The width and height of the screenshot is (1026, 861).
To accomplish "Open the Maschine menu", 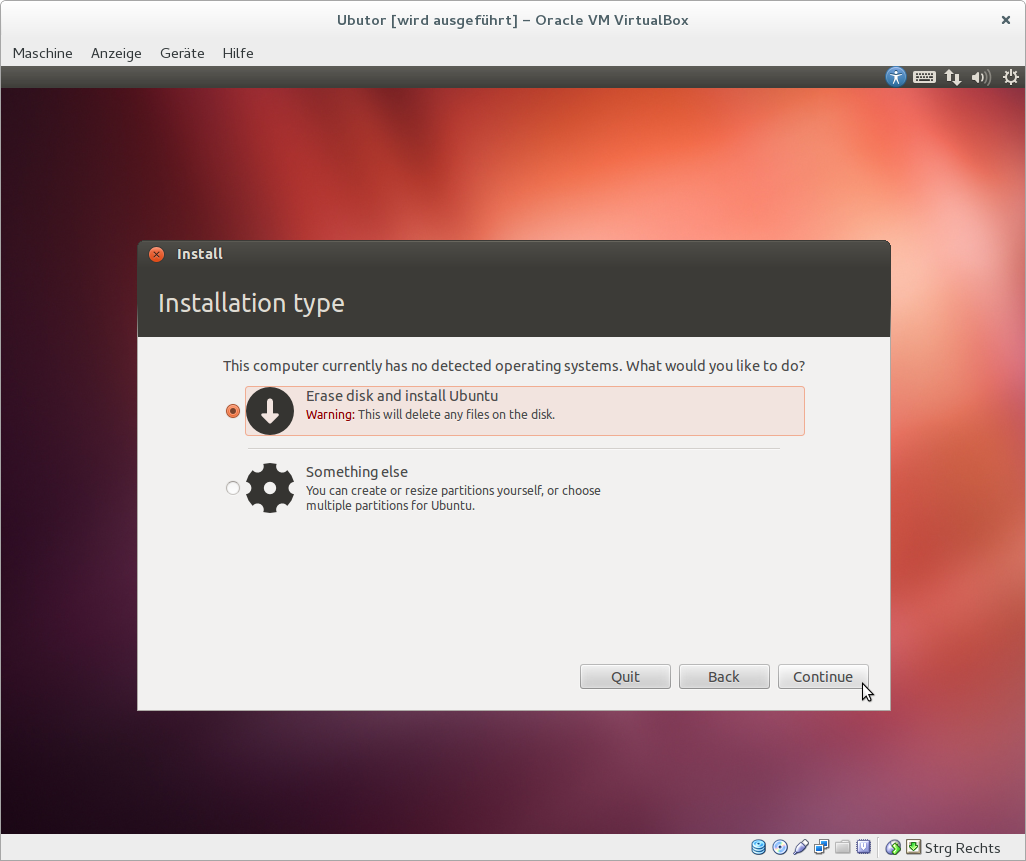I will (x=42, y=53).
